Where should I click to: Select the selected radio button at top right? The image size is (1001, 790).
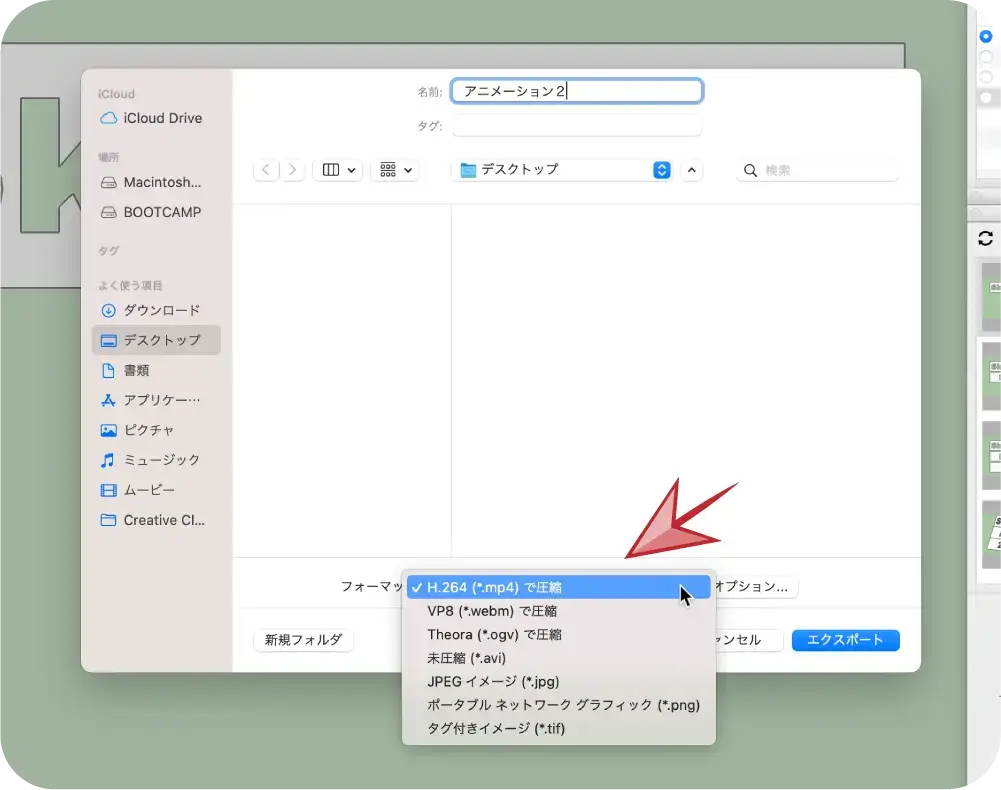pos(985,36)
